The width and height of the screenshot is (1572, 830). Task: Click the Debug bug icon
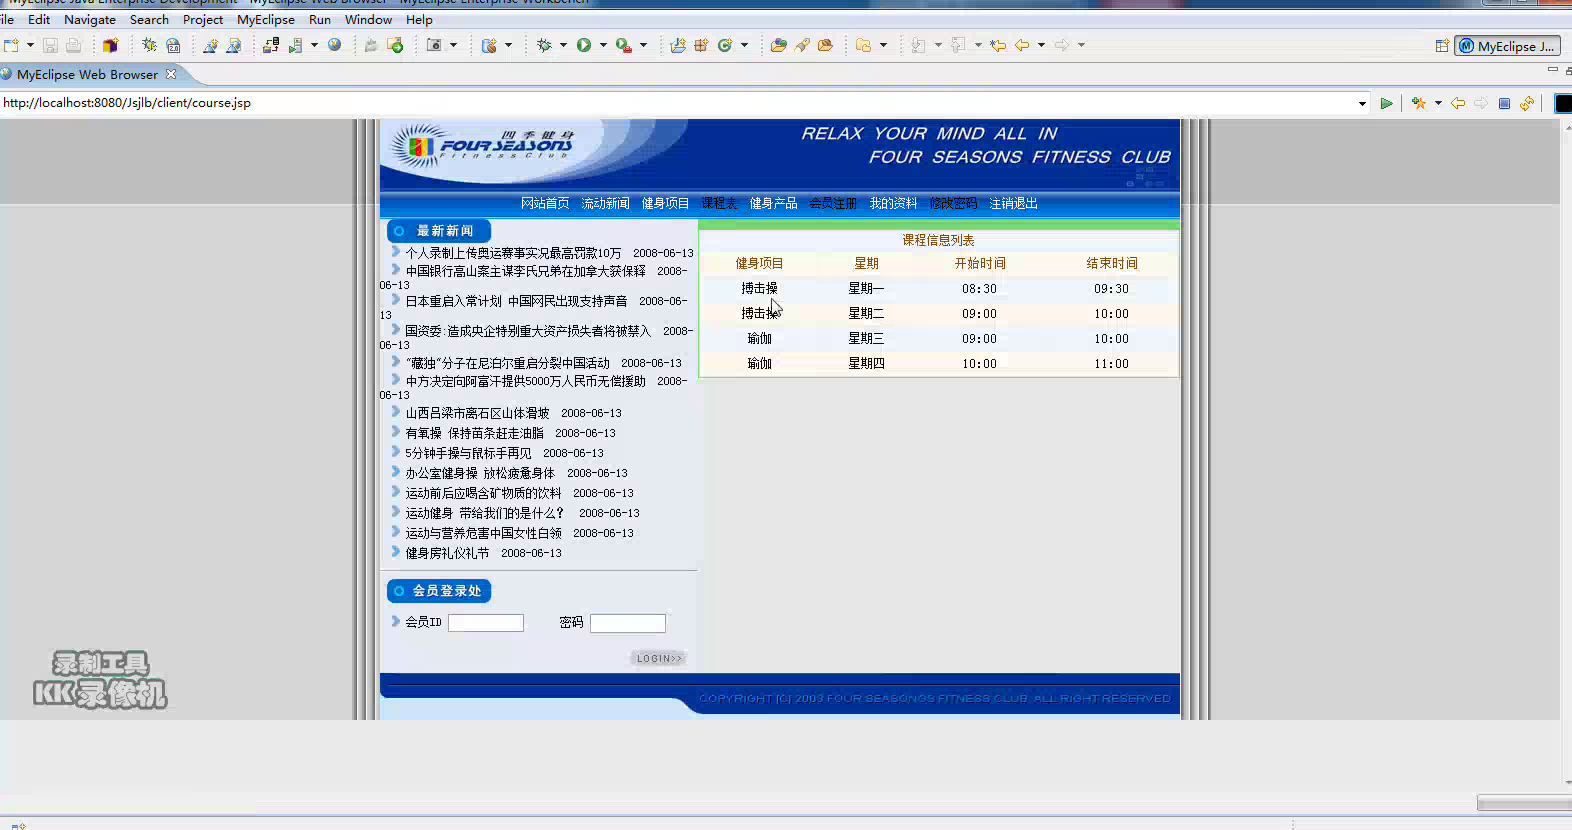(x=544, y=45)
